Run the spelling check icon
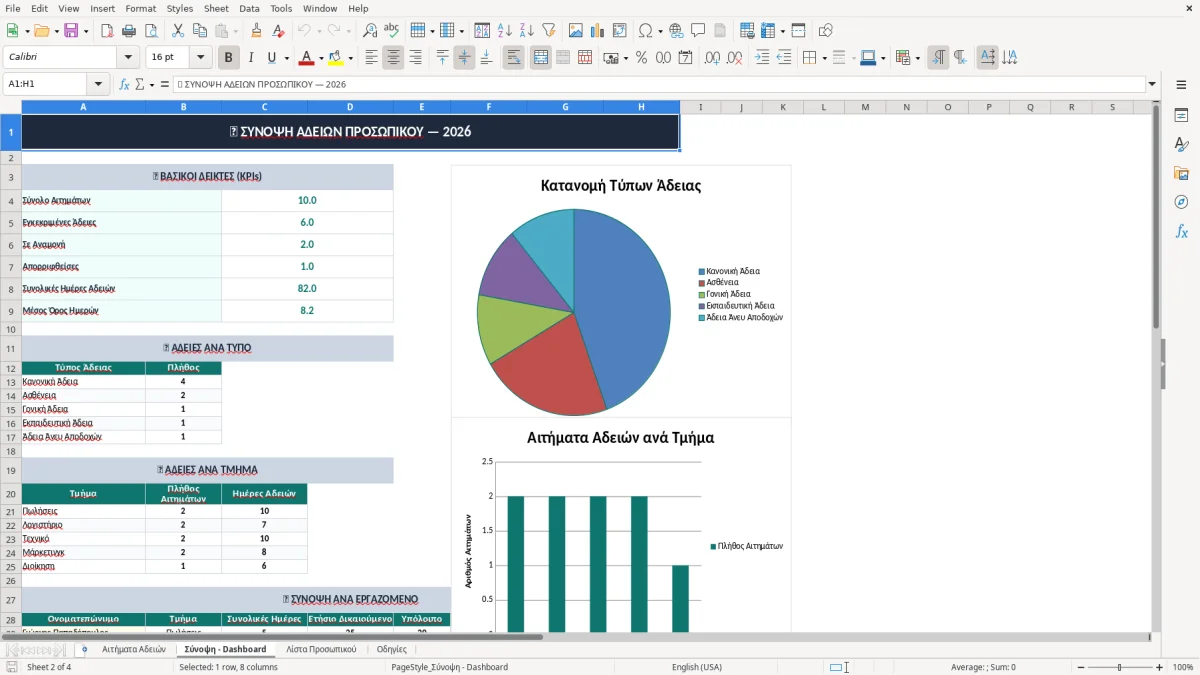The height and width of the screenshot is (675, 1200). click(x=391, y=31)
